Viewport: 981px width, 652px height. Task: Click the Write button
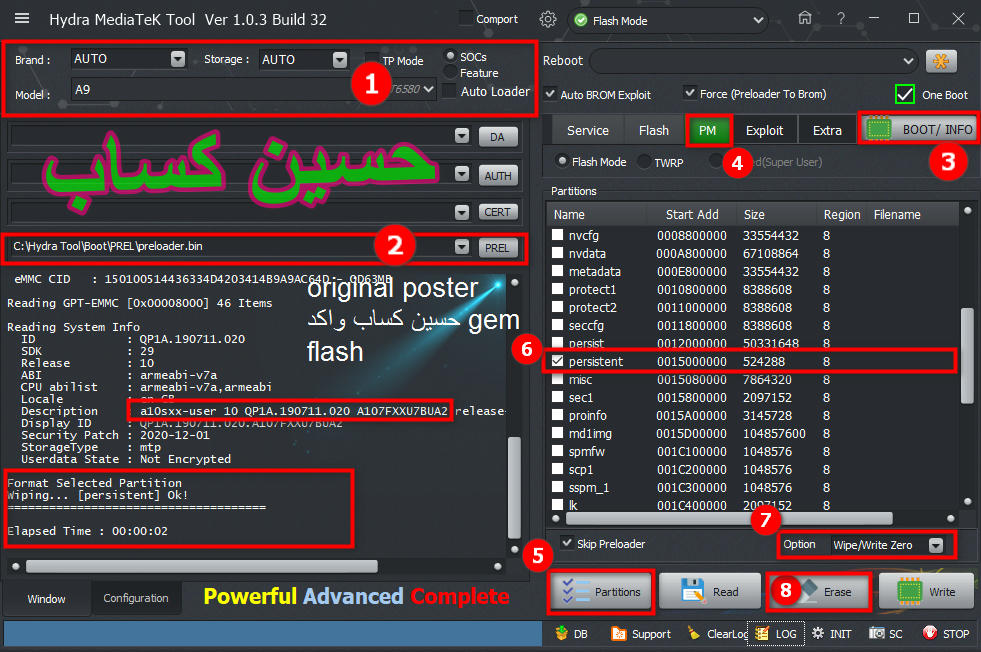click(x=927, y=591)
